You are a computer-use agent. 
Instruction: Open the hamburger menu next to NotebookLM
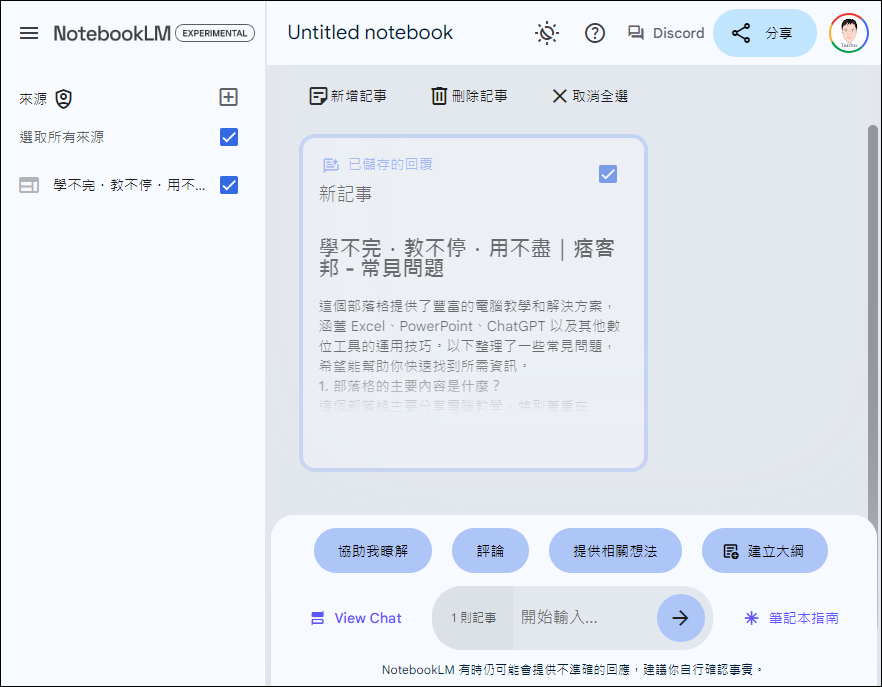(x=29, y=33)
